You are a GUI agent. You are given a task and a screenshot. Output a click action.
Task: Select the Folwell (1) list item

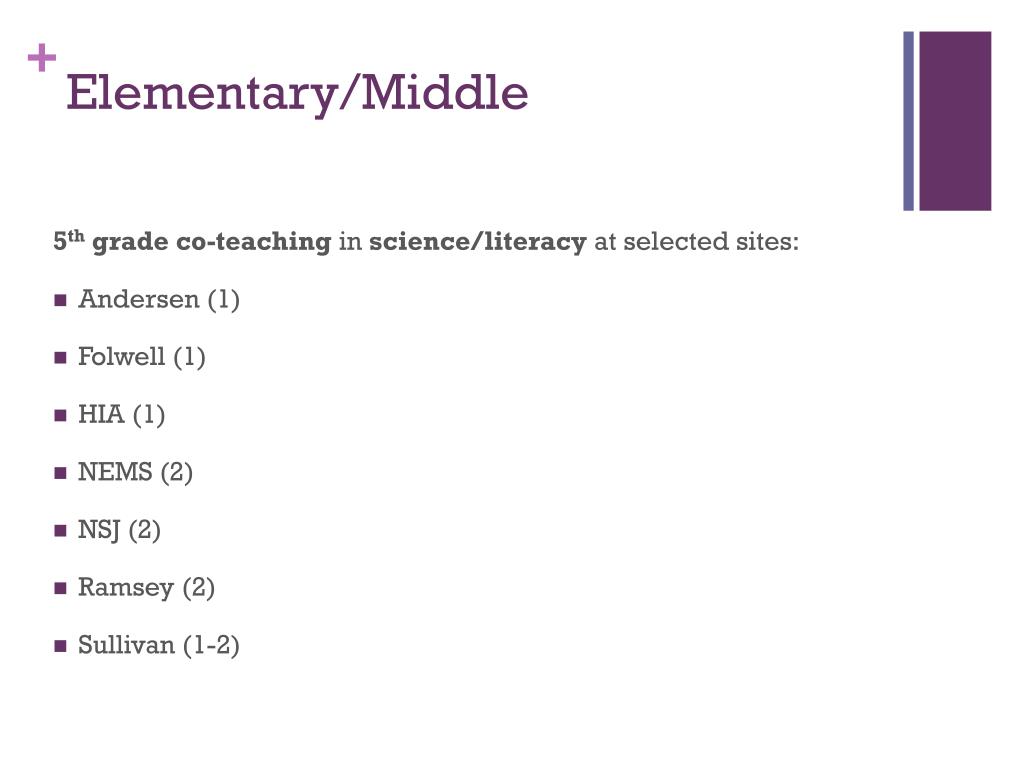pyautogui.click(x=142, y=357)
